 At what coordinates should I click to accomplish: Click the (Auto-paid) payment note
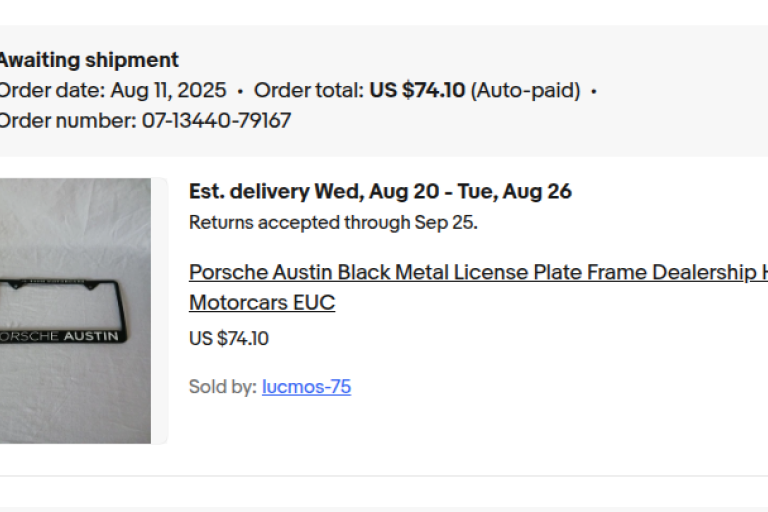(x=526, y=90)
